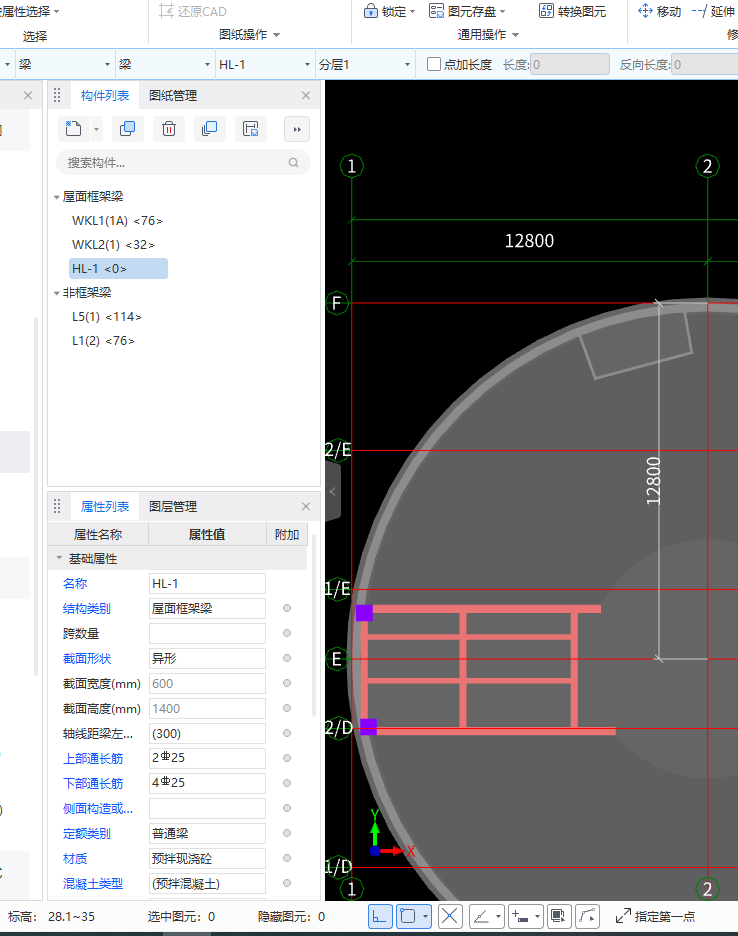Screen dimensions: 738x936
Task: Click the search magnifier in component search
Action: click(x=293, y=162)
